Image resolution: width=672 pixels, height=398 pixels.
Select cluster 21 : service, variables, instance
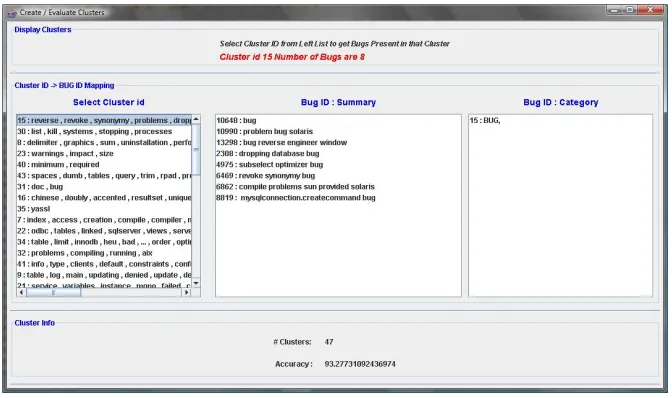[104, 284]
